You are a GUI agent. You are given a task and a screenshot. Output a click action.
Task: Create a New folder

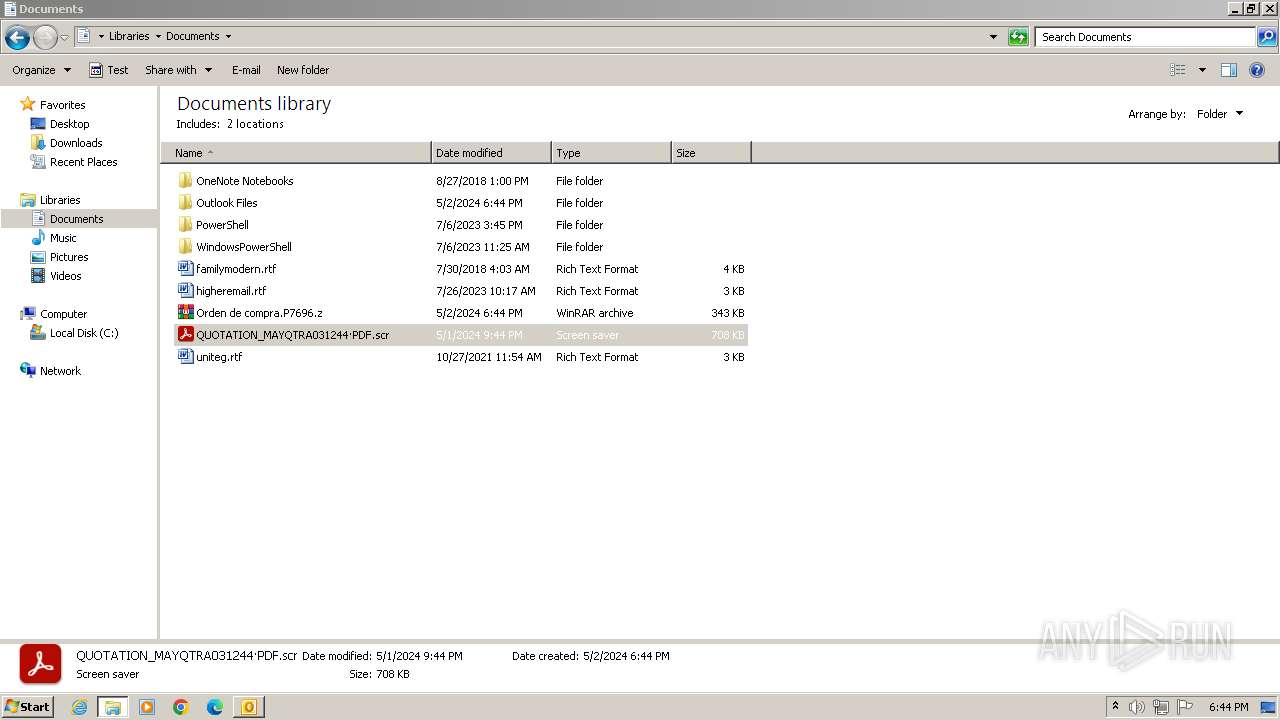point(303,70)
